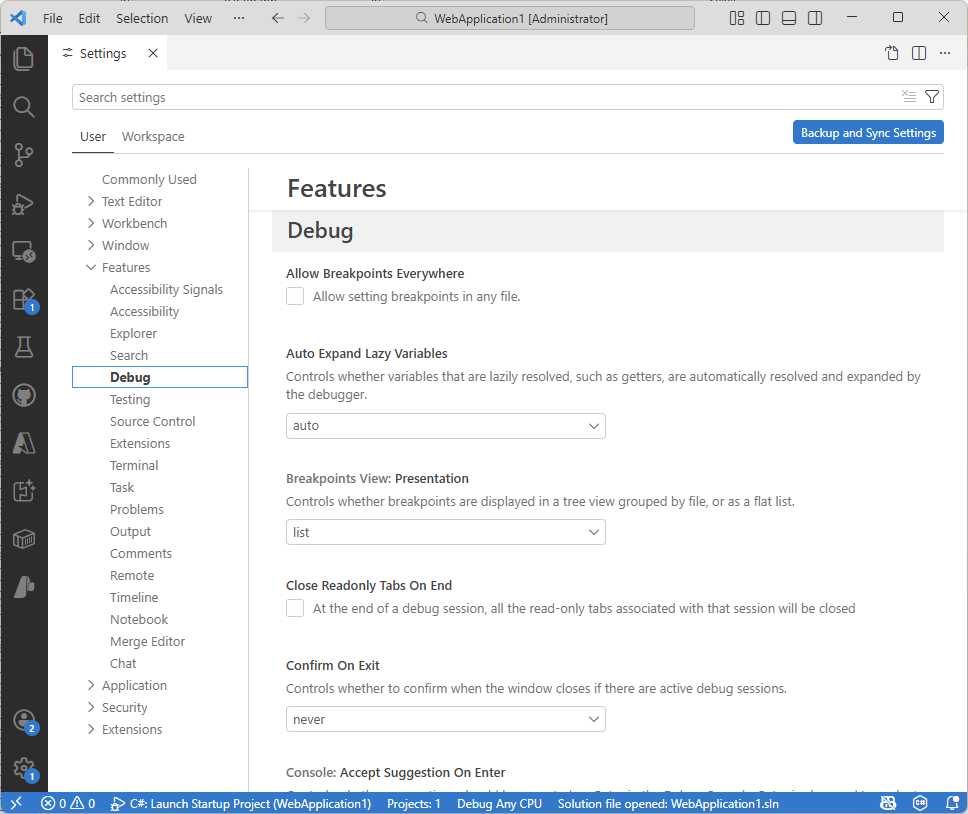Open Source Control view in activity bar
Viewport: 968px width, 814px height.
23,155
